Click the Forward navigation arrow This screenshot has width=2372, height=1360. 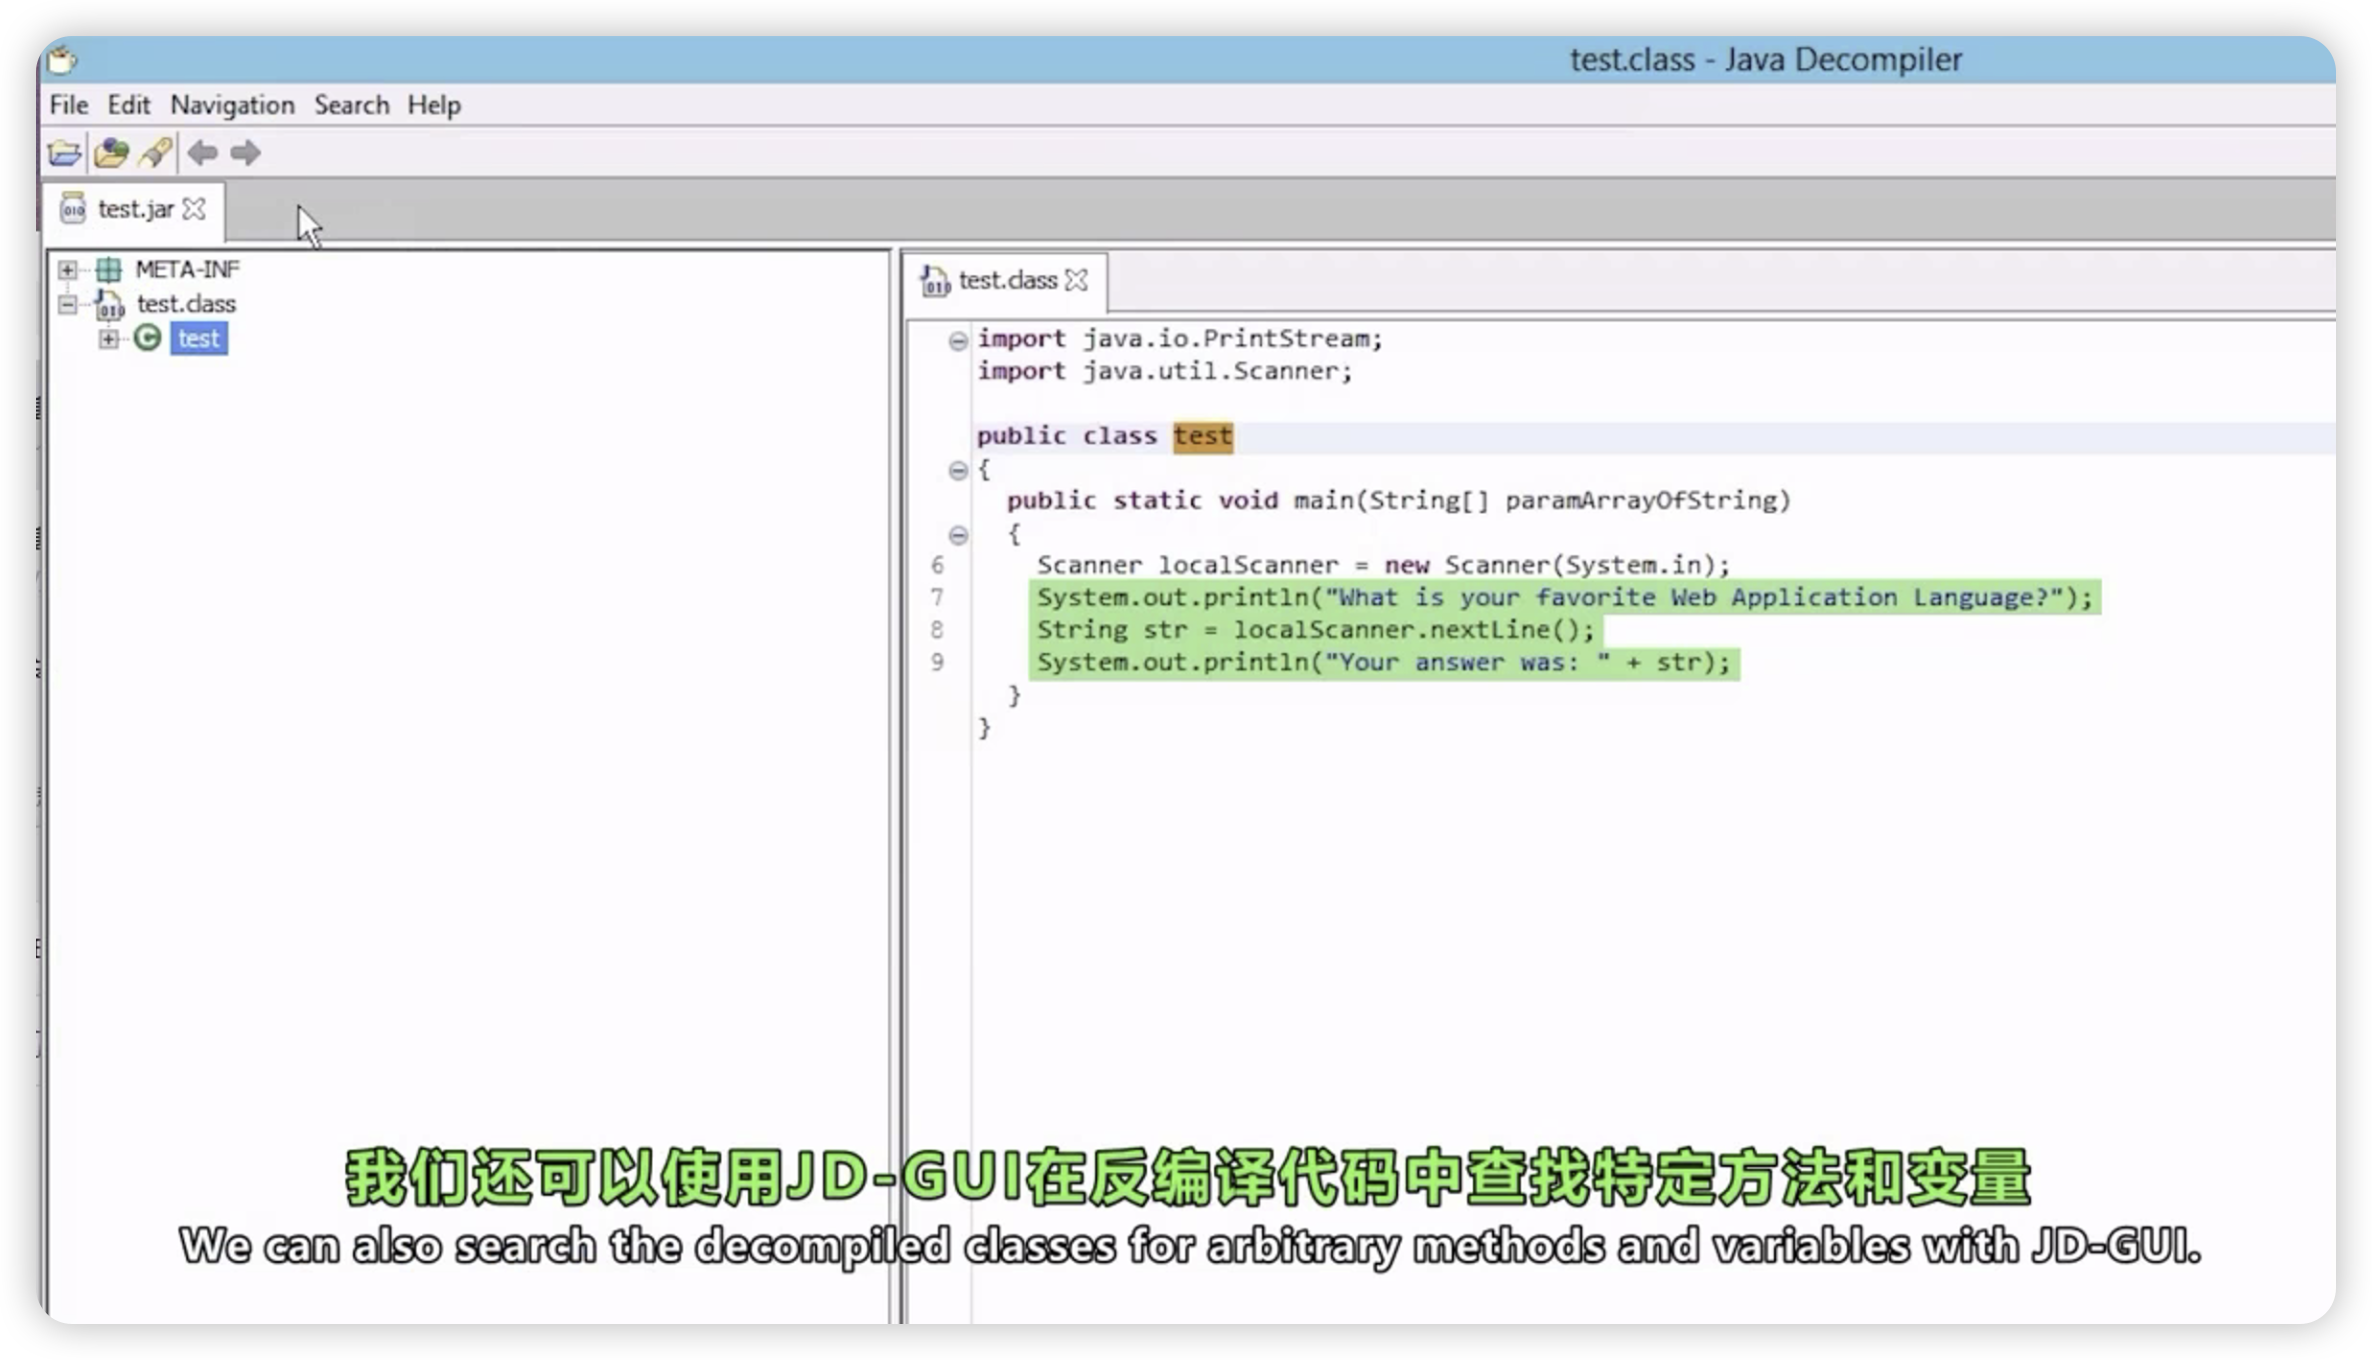click(245, 153)
